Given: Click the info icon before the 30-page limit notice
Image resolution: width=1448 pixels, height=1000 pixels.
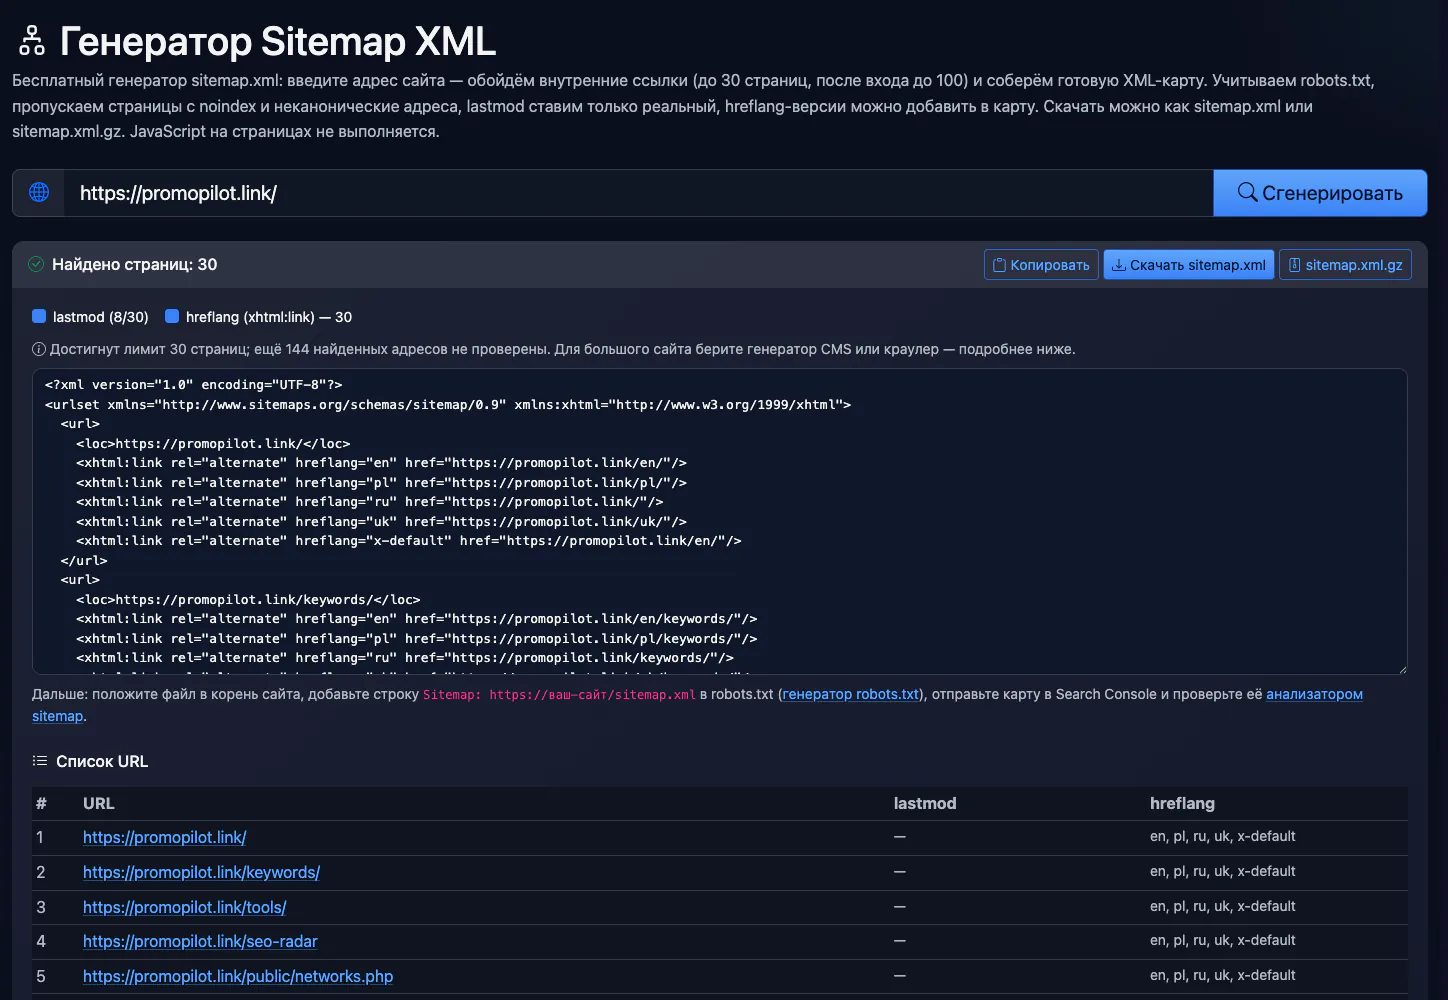Looking at the screenshot, I should (39, 349).
